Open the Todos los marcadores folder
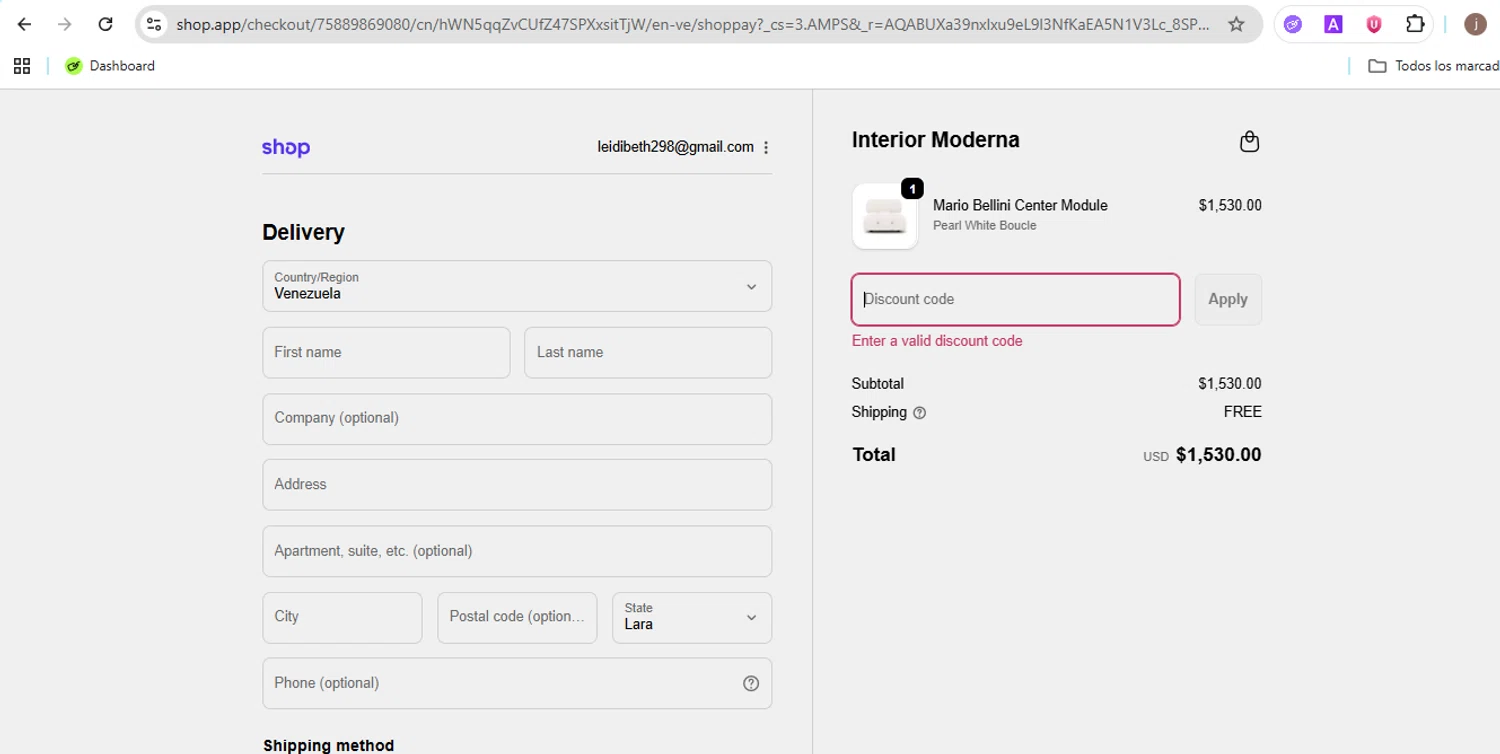Screen dimensions: 1500x754 pyautogui.click(x=1433, y=66)
